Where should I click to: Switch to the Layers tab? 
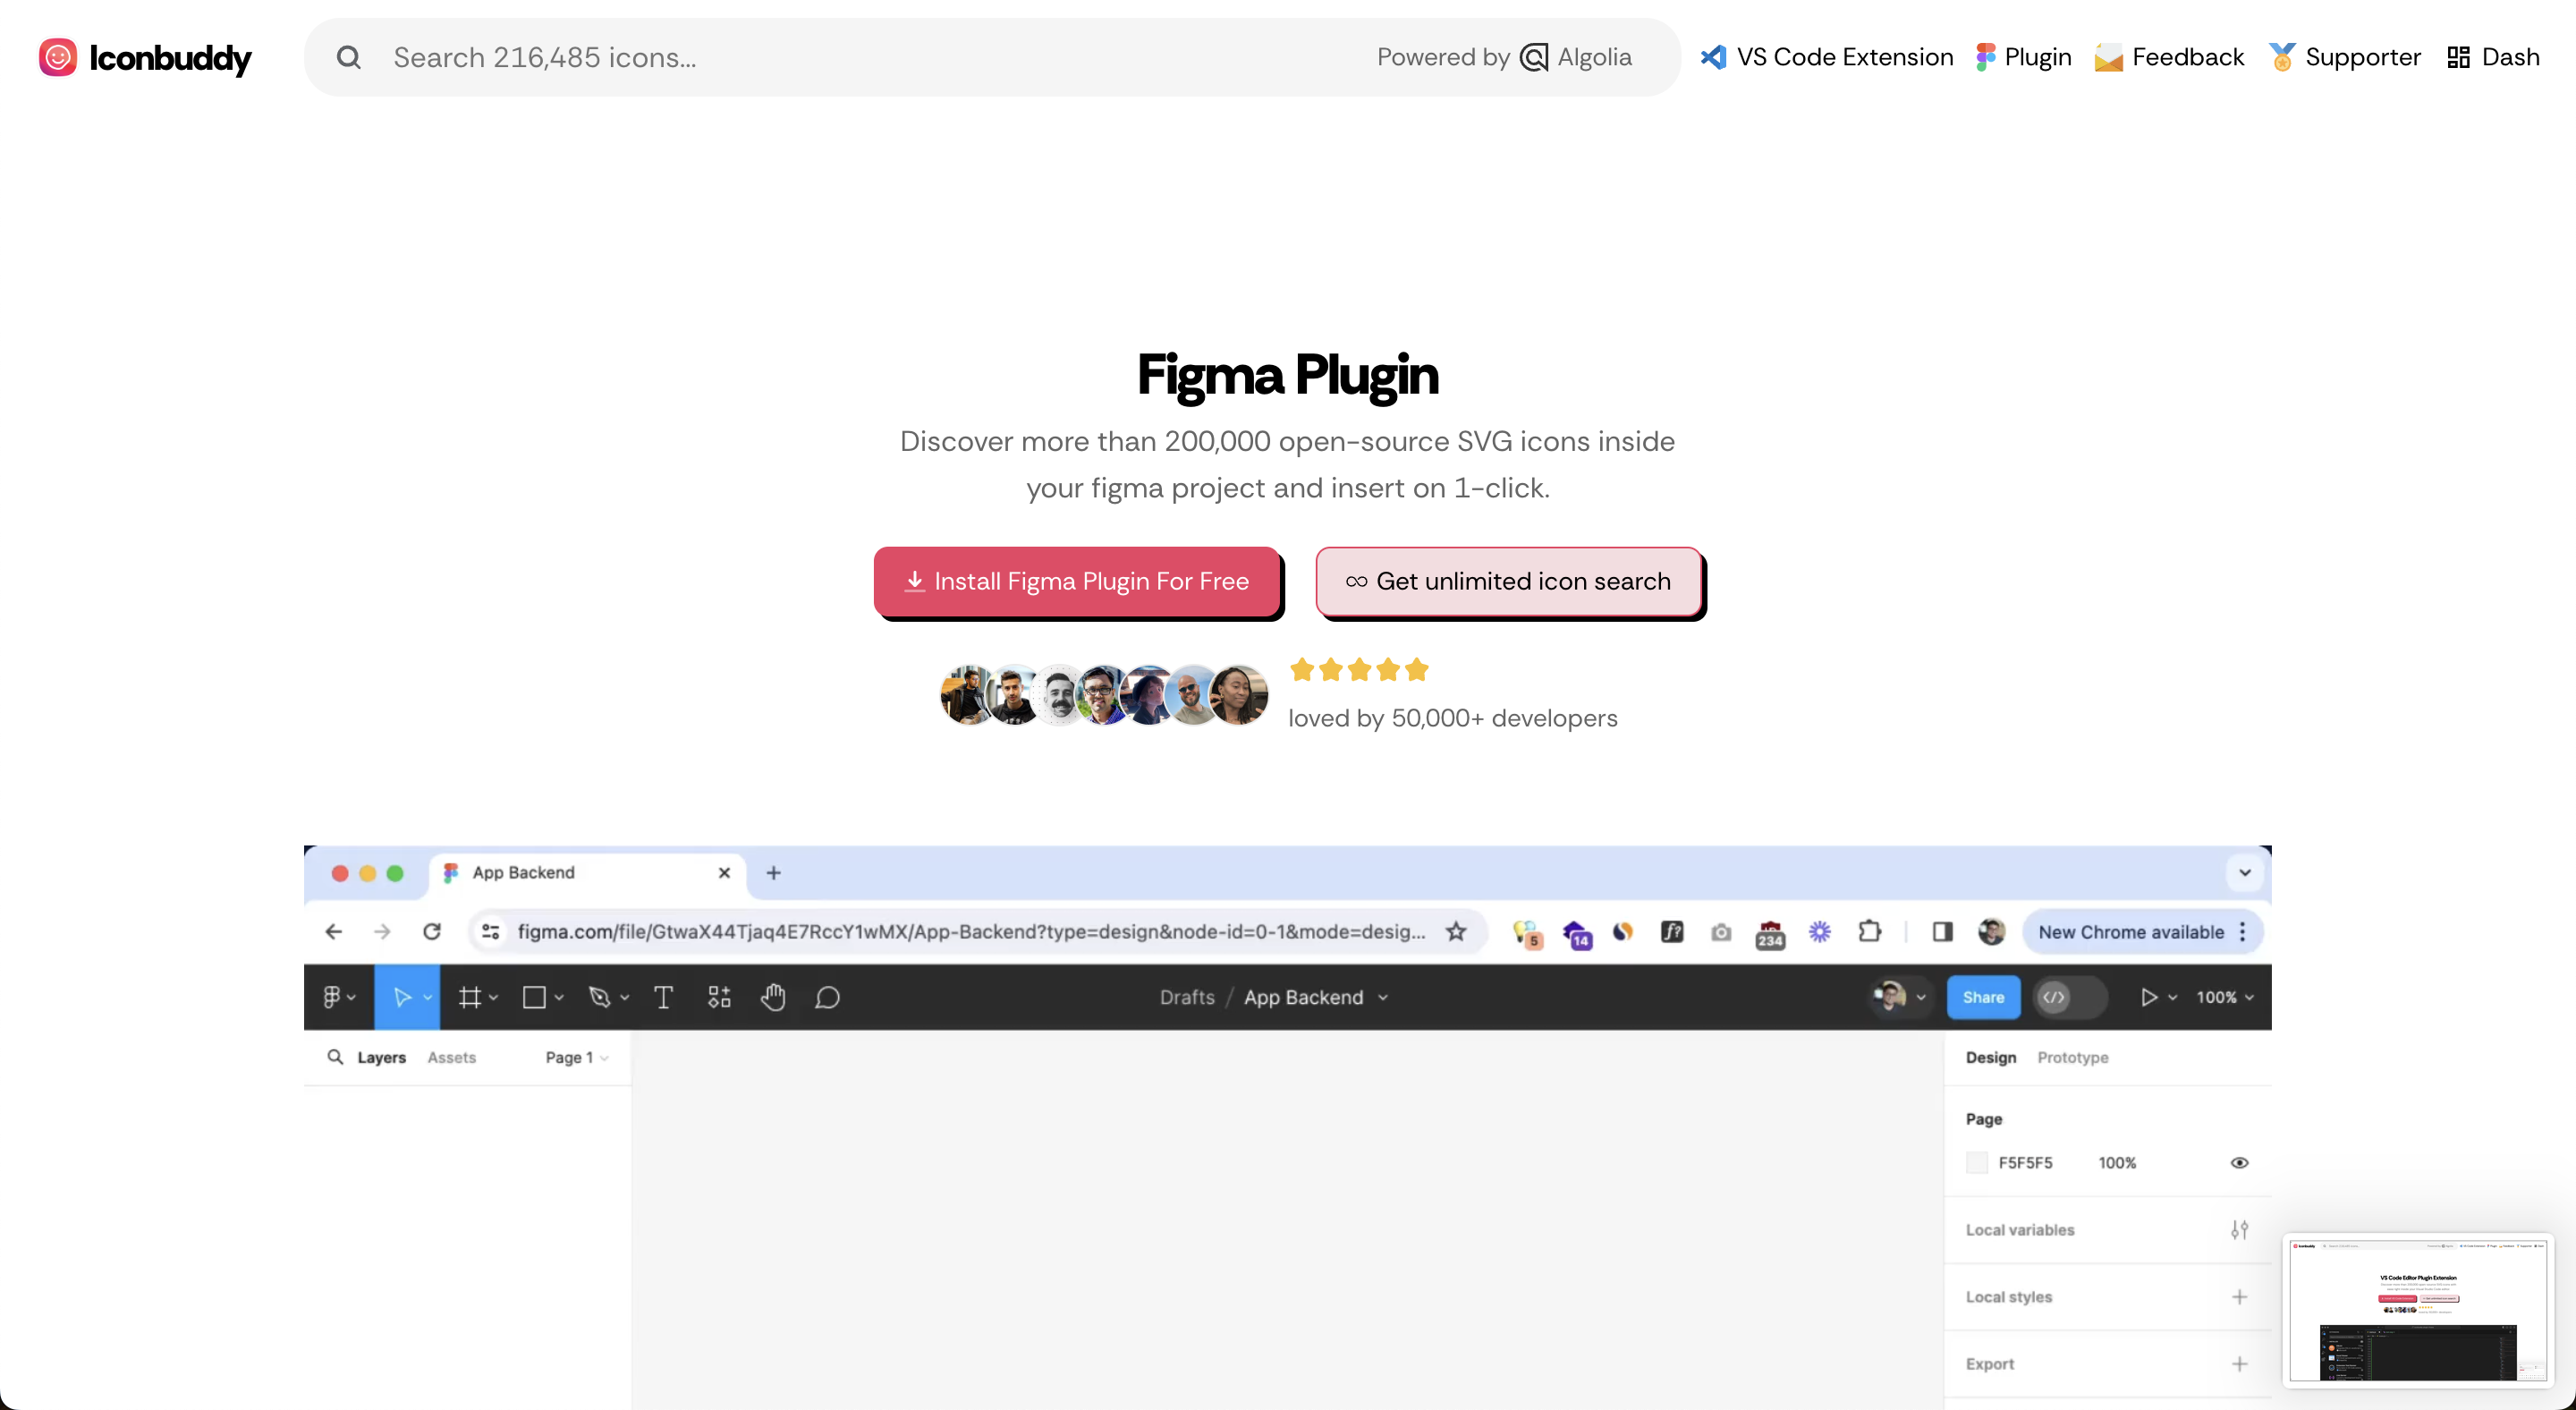tap(381, 1057)
